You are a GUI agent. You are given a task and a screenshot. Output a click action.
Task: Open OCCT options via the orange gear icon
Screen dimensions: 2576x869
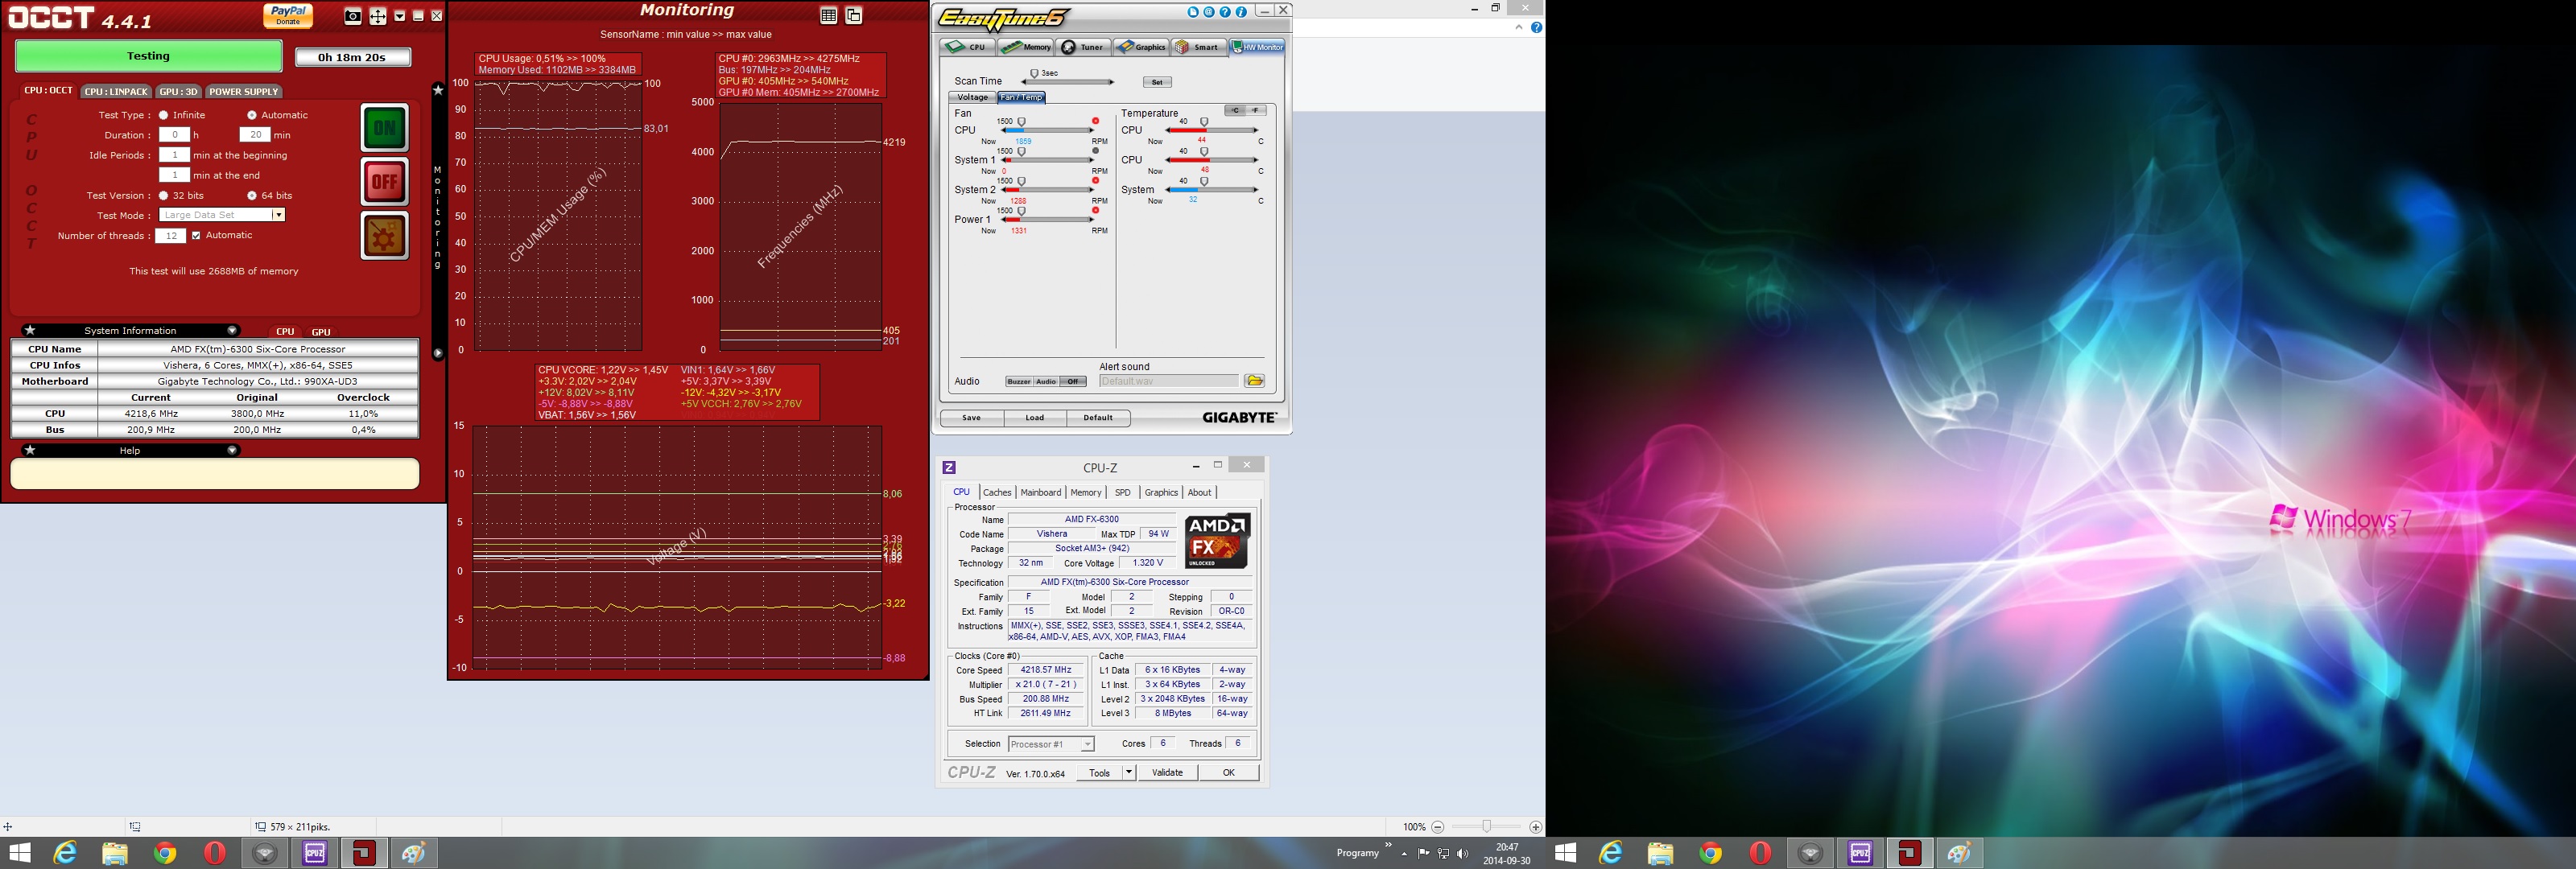[x=384, y=237]
